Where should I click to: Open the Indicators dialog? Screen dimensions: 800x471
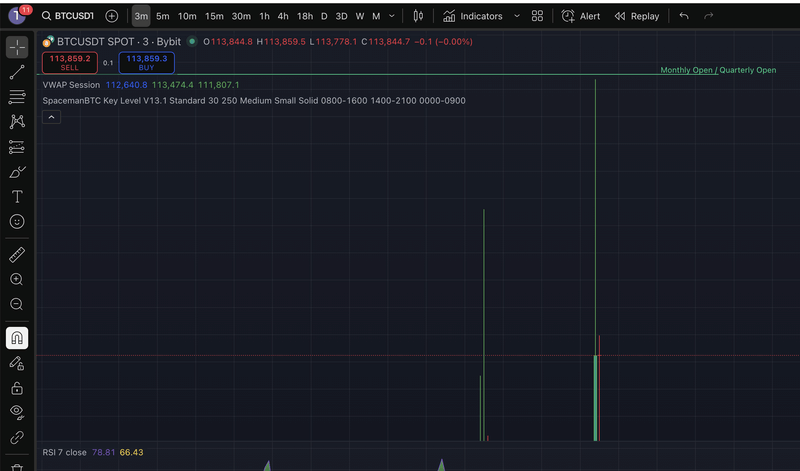coord(473,16)
